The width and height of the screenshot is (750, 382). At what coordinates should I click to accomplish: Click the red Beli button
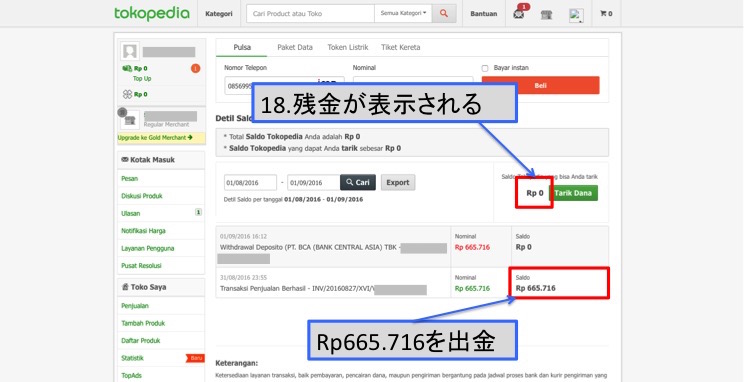point(540,85)
